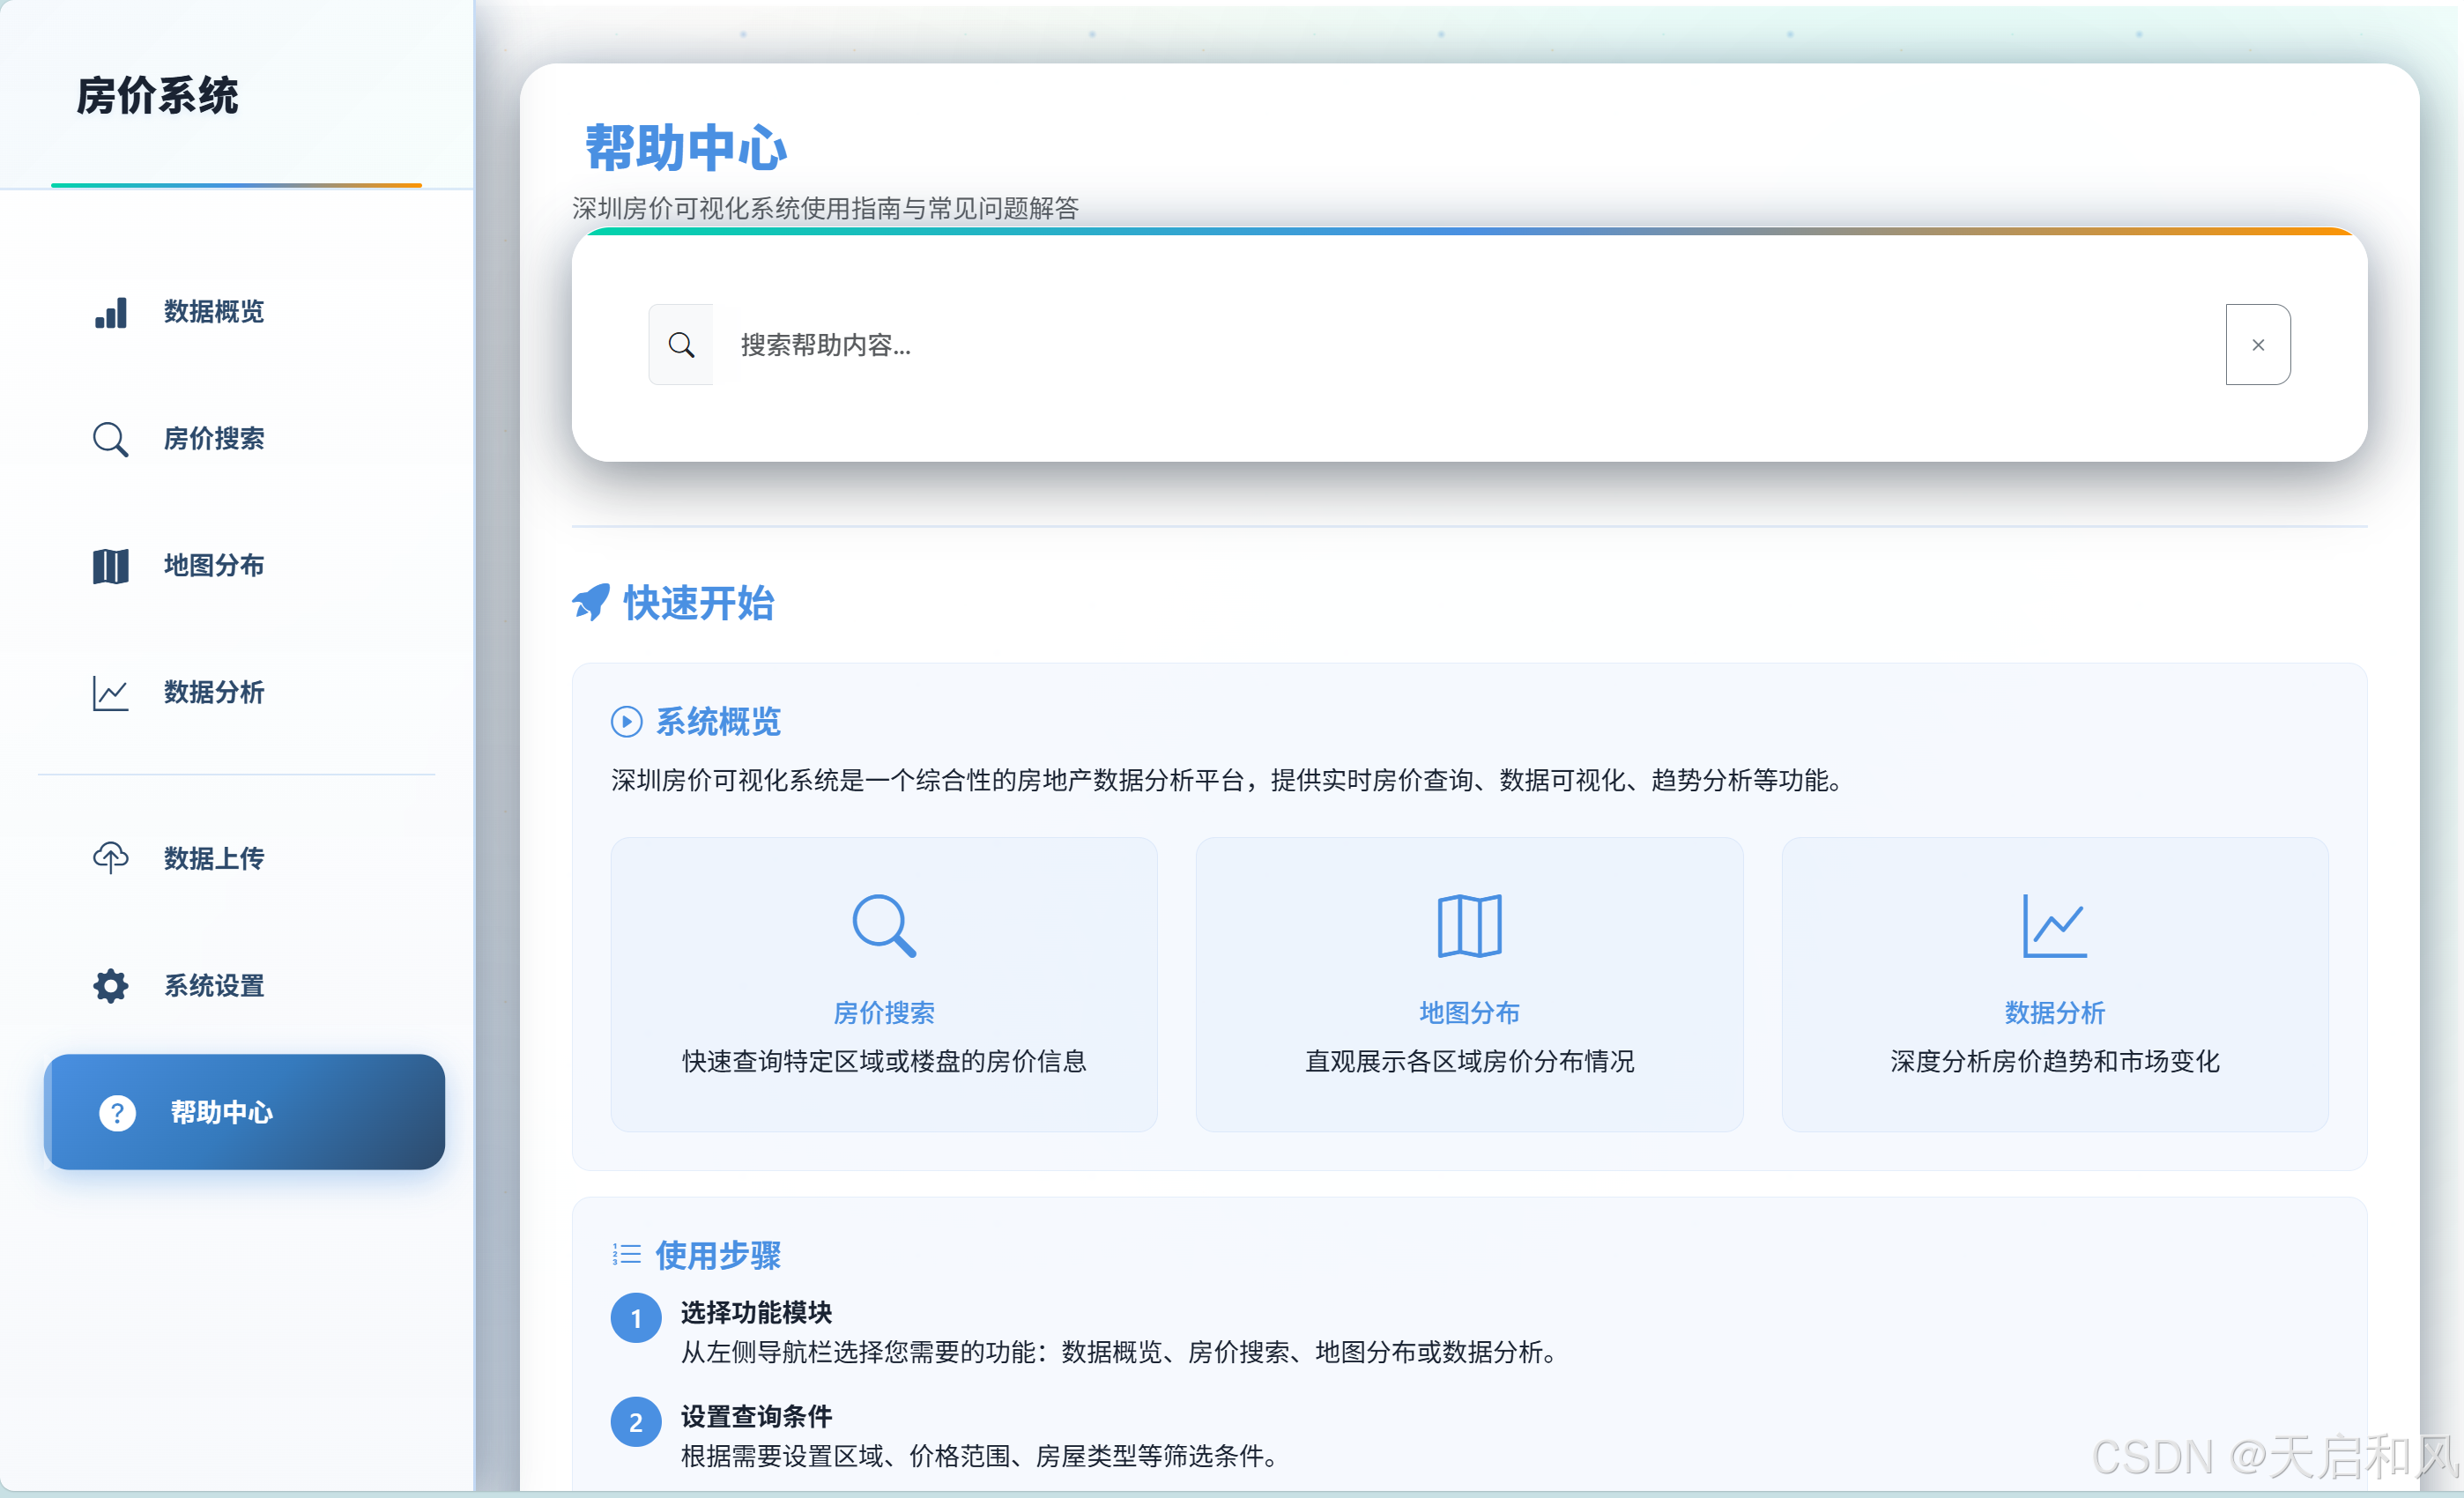This screenshot has width=2464, height=1498.
Task: Click the 使用步骤 heading
Action: (718, 1255)
